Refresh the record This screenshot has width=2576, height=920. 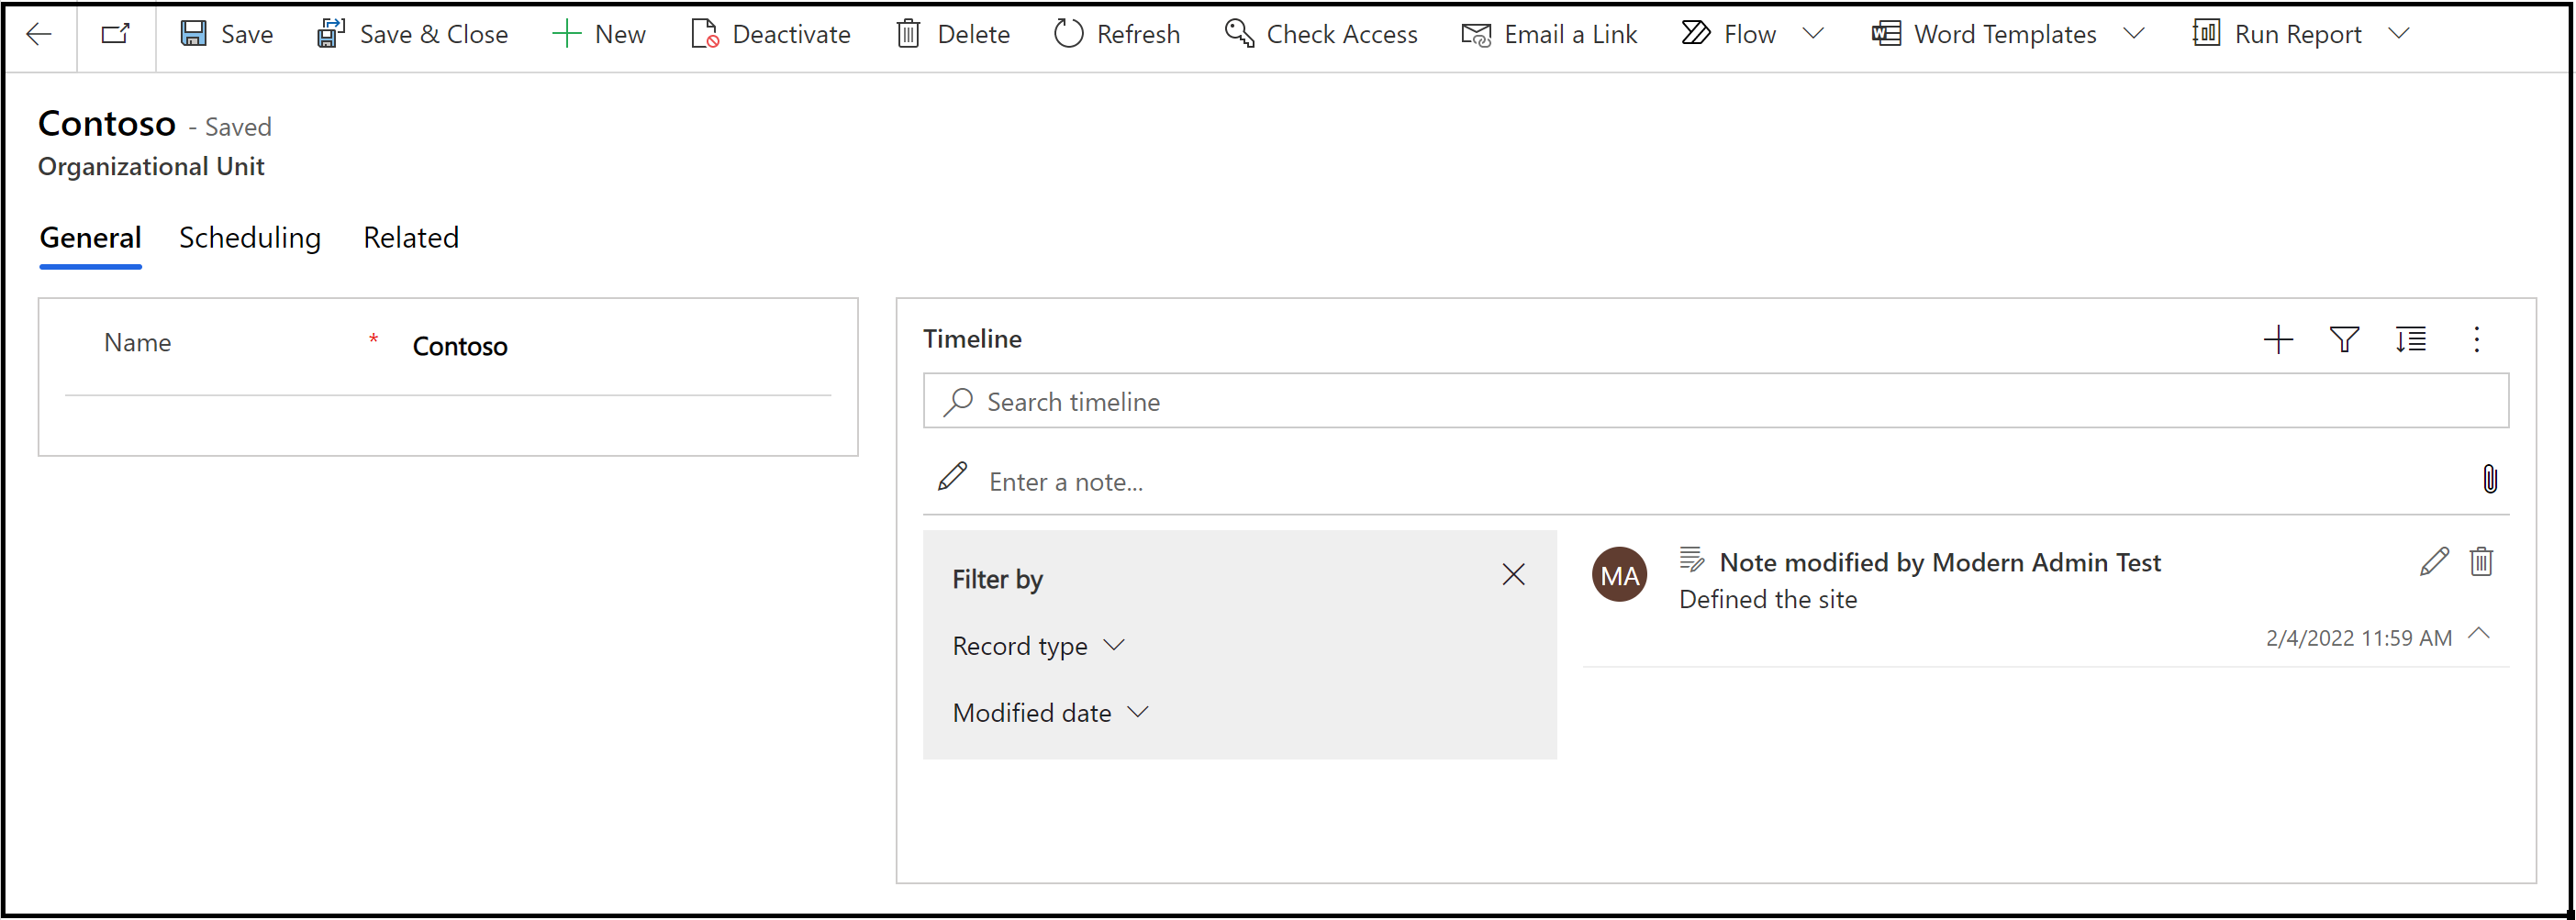(x=1068, y=33)
